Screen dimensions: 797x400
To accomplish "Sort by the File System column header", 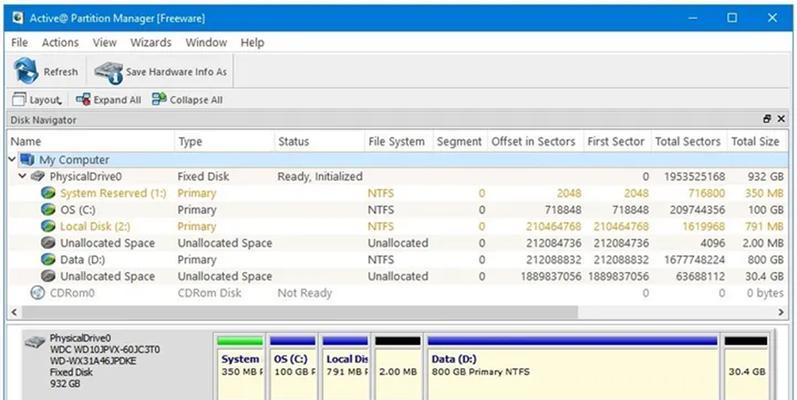I will pyautogui.click(x=398, y=142).
